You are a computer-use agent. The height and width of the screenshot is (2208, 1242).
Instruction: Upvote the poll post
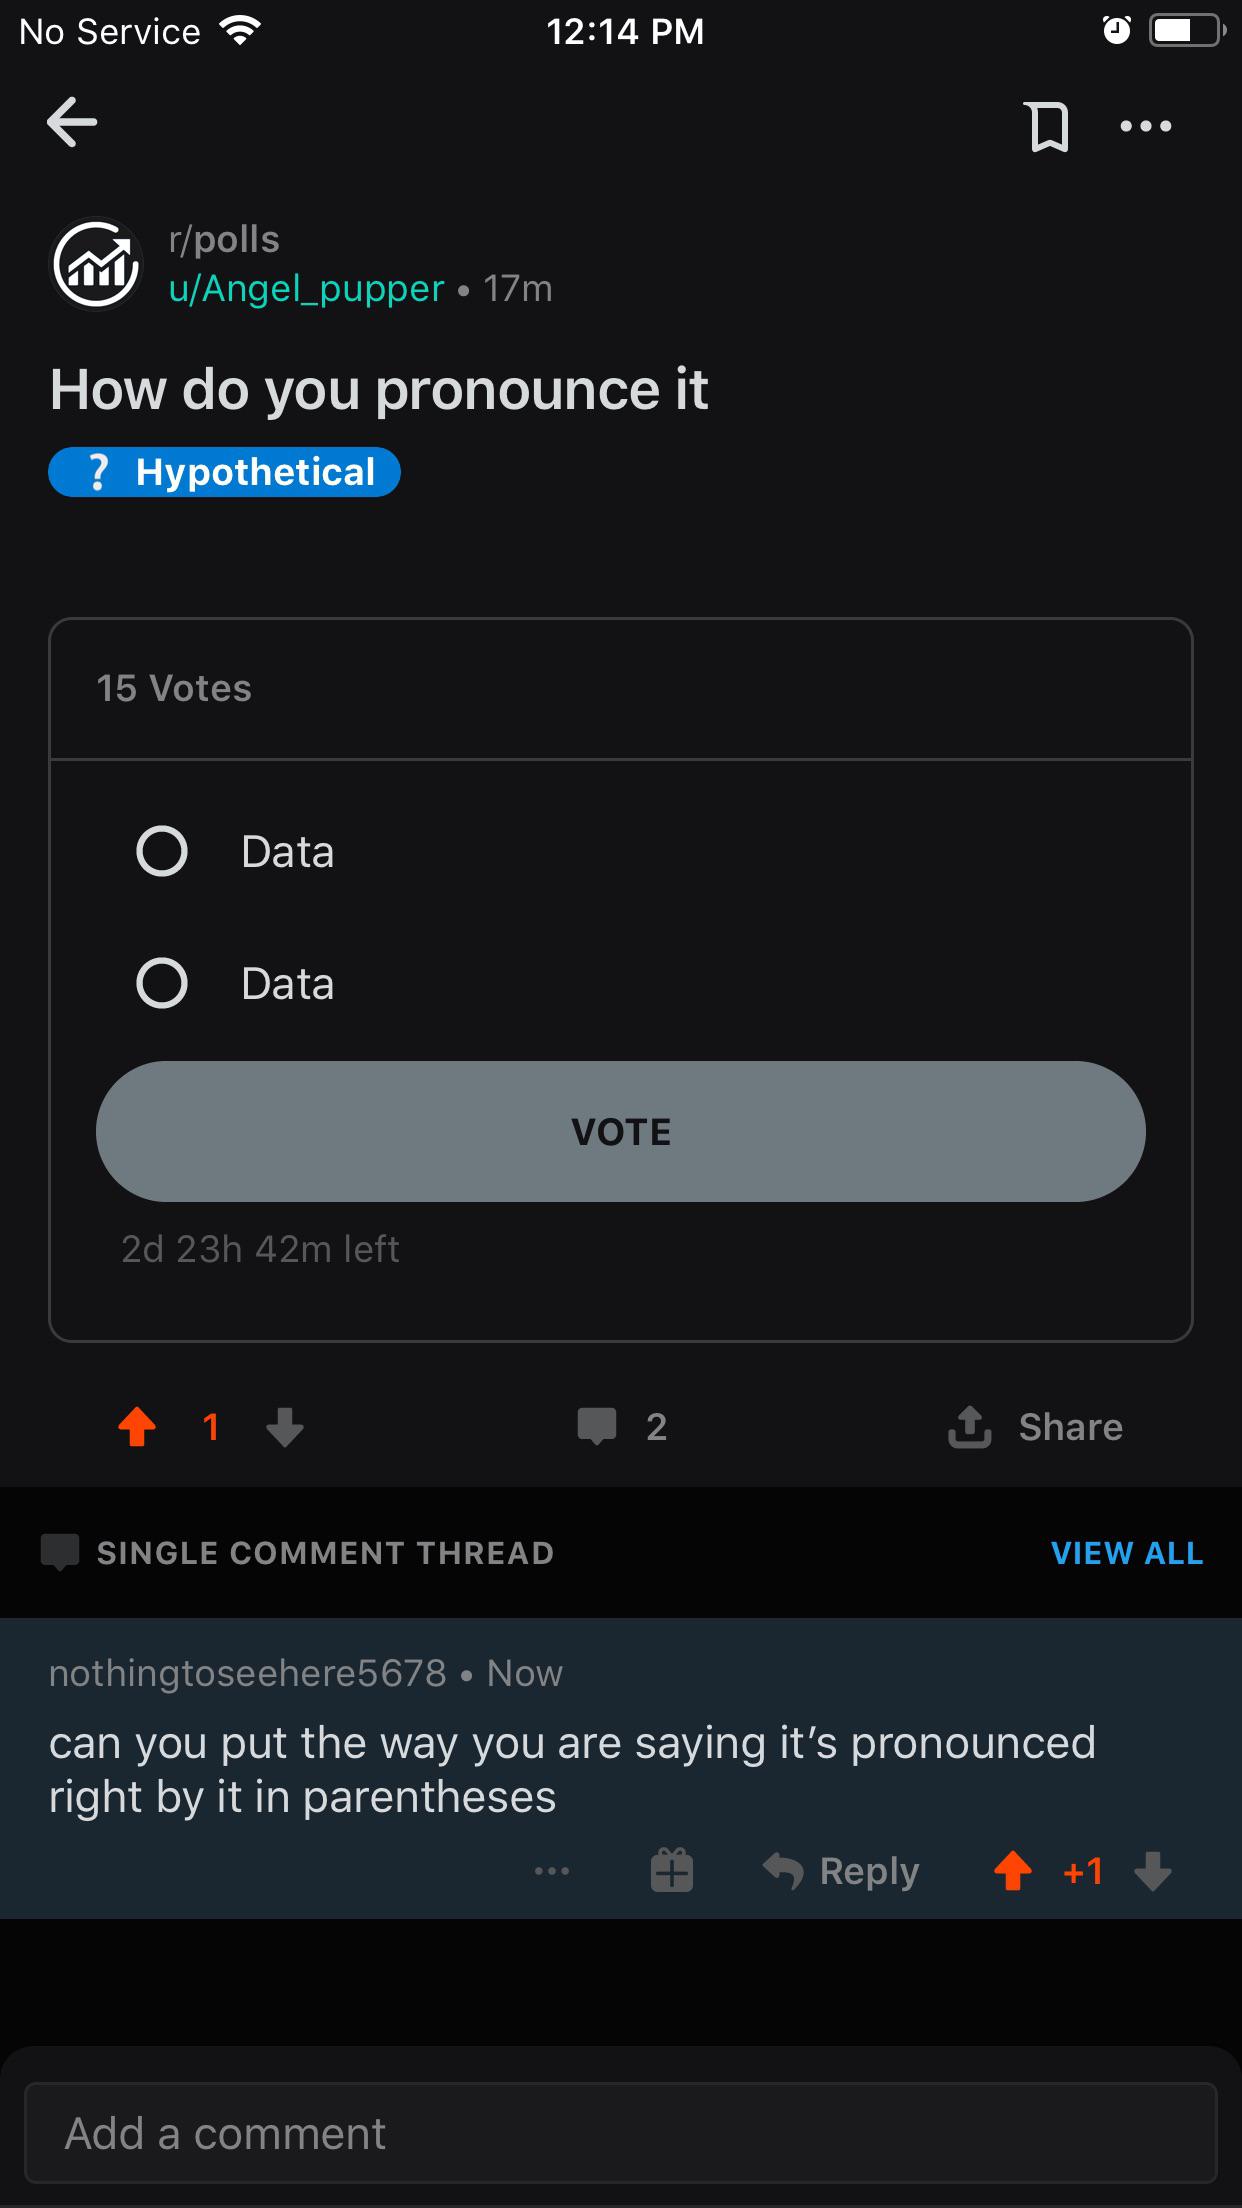[137, 1427]
